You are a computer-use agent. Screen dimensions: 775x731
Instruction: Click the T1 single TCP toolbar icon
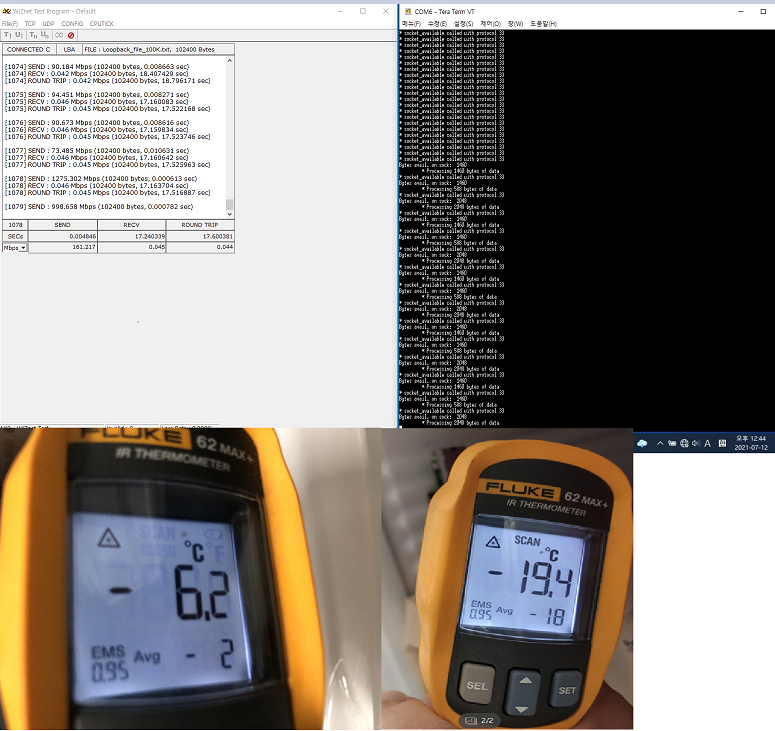[x=7, y=35]
